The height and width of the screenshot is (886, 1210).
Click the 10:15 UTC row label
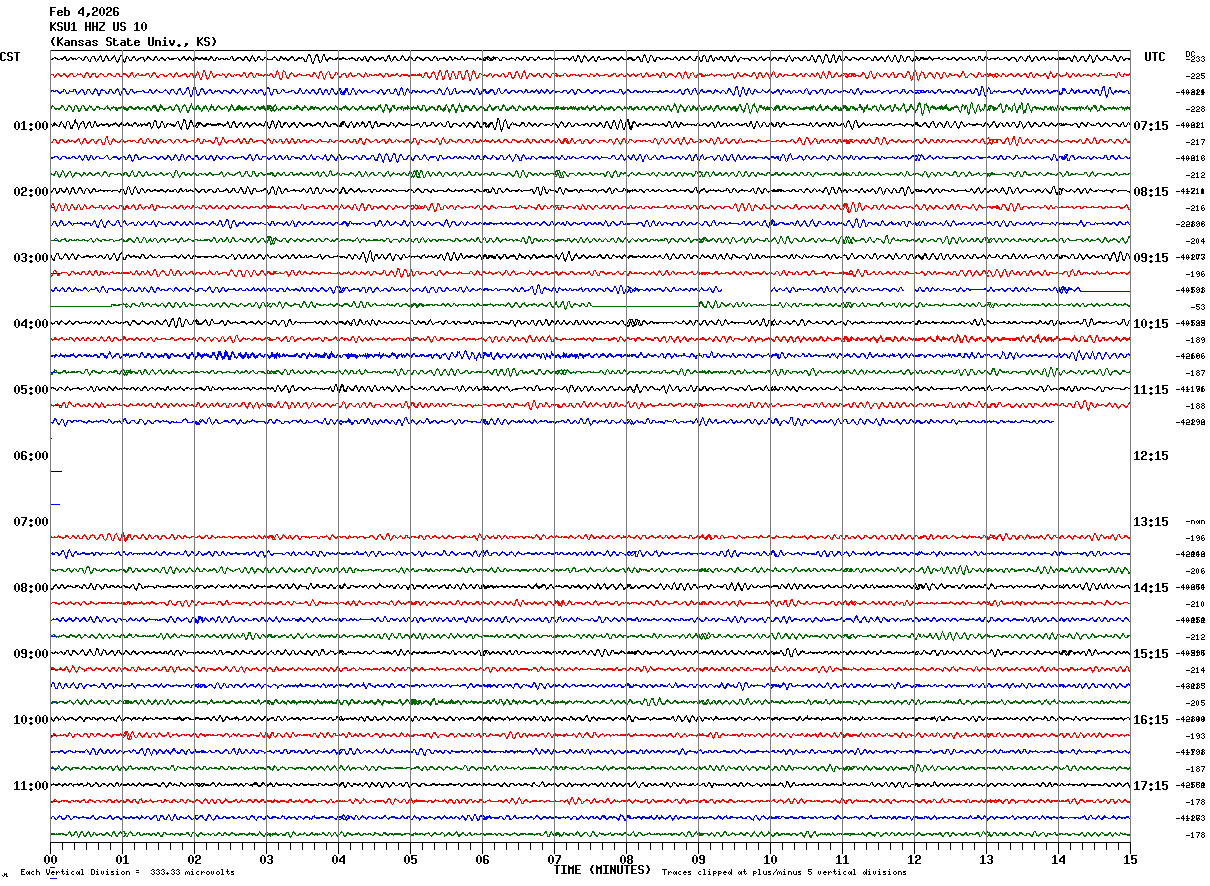1151,324
